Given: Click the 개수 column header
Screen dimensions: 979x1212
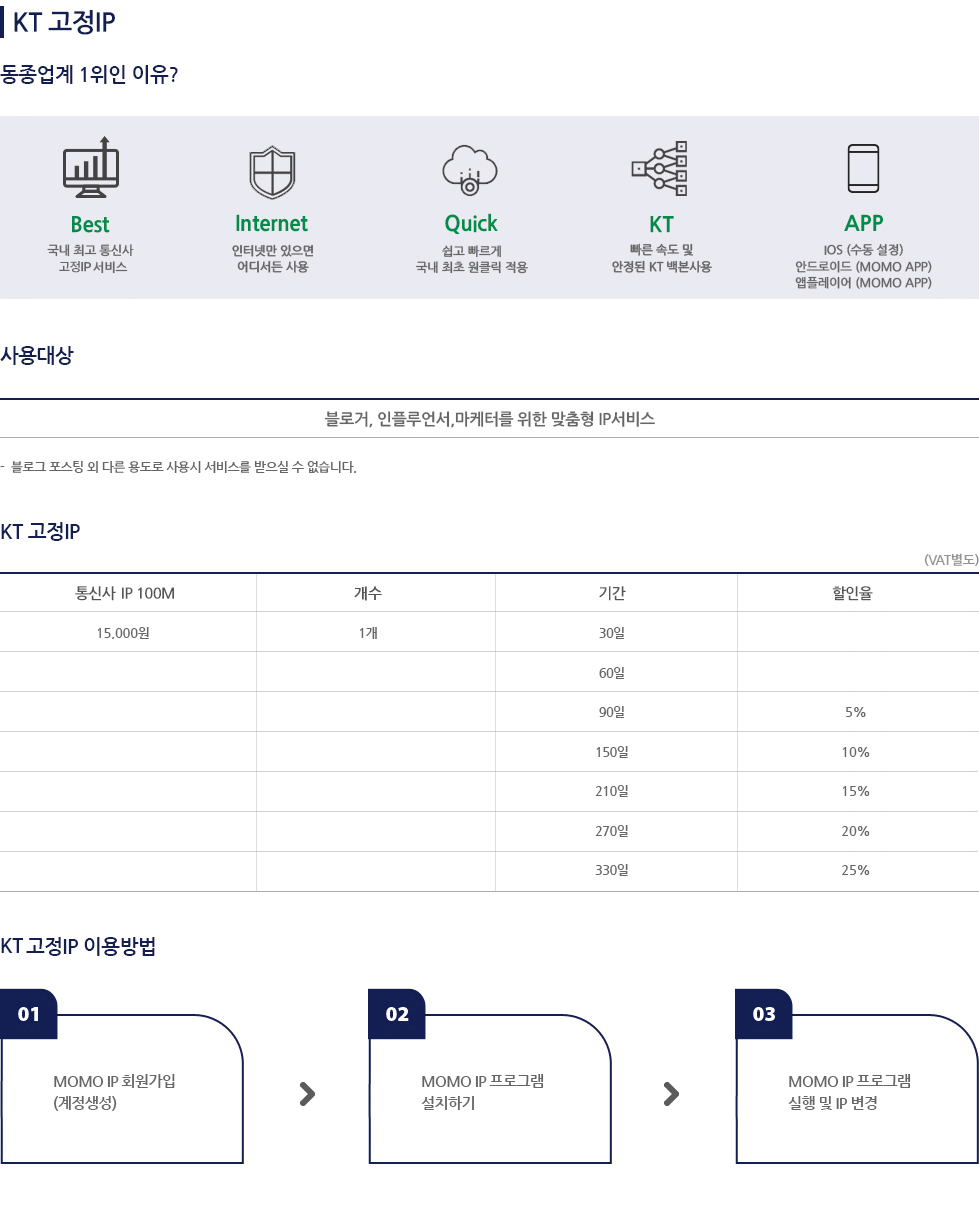Looking at the screenshot, I should 368,593.
